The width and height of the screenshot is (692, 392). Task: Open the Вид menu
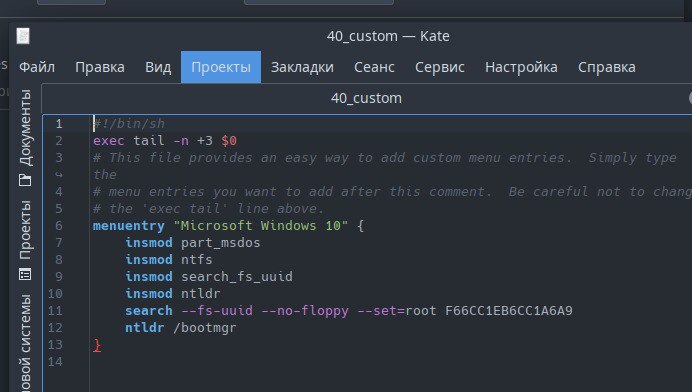[x=158, y=67]
